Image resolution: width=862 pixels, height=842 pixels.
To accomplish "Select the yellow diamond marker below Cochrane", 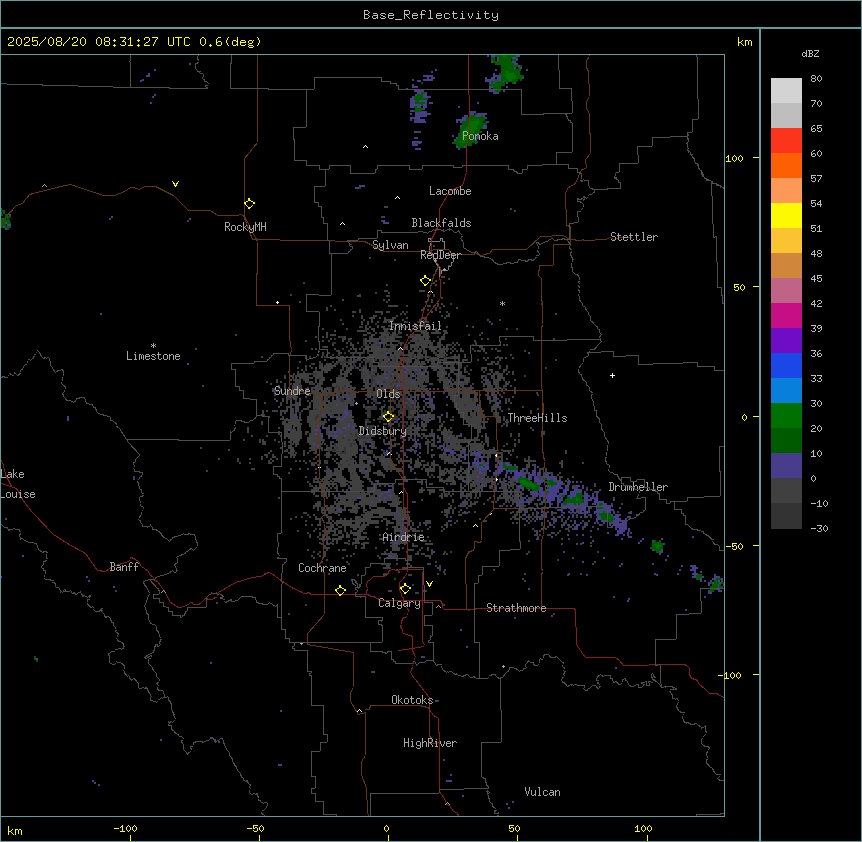I will click(340, 590).
